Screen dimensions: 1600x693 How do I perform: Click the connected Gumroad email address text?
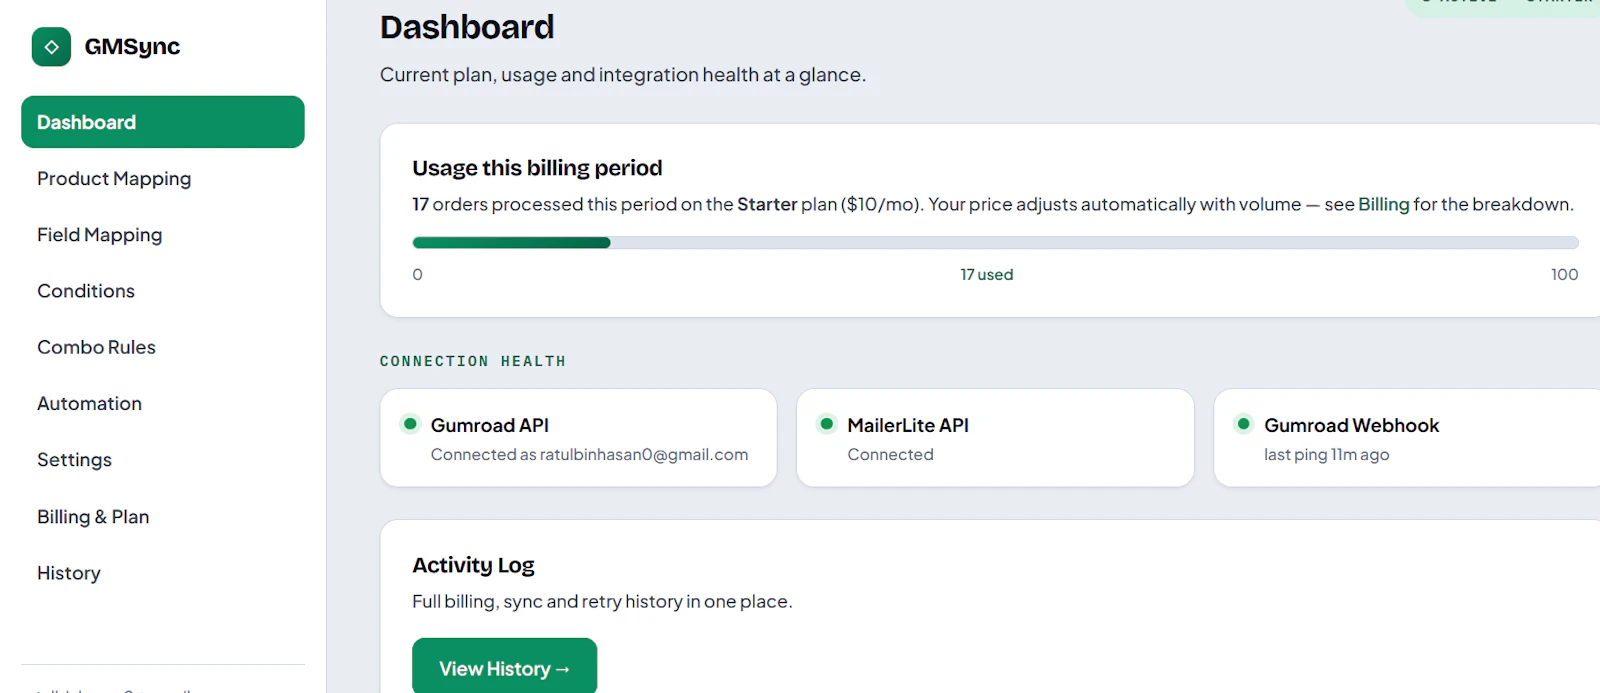(644, 455)
